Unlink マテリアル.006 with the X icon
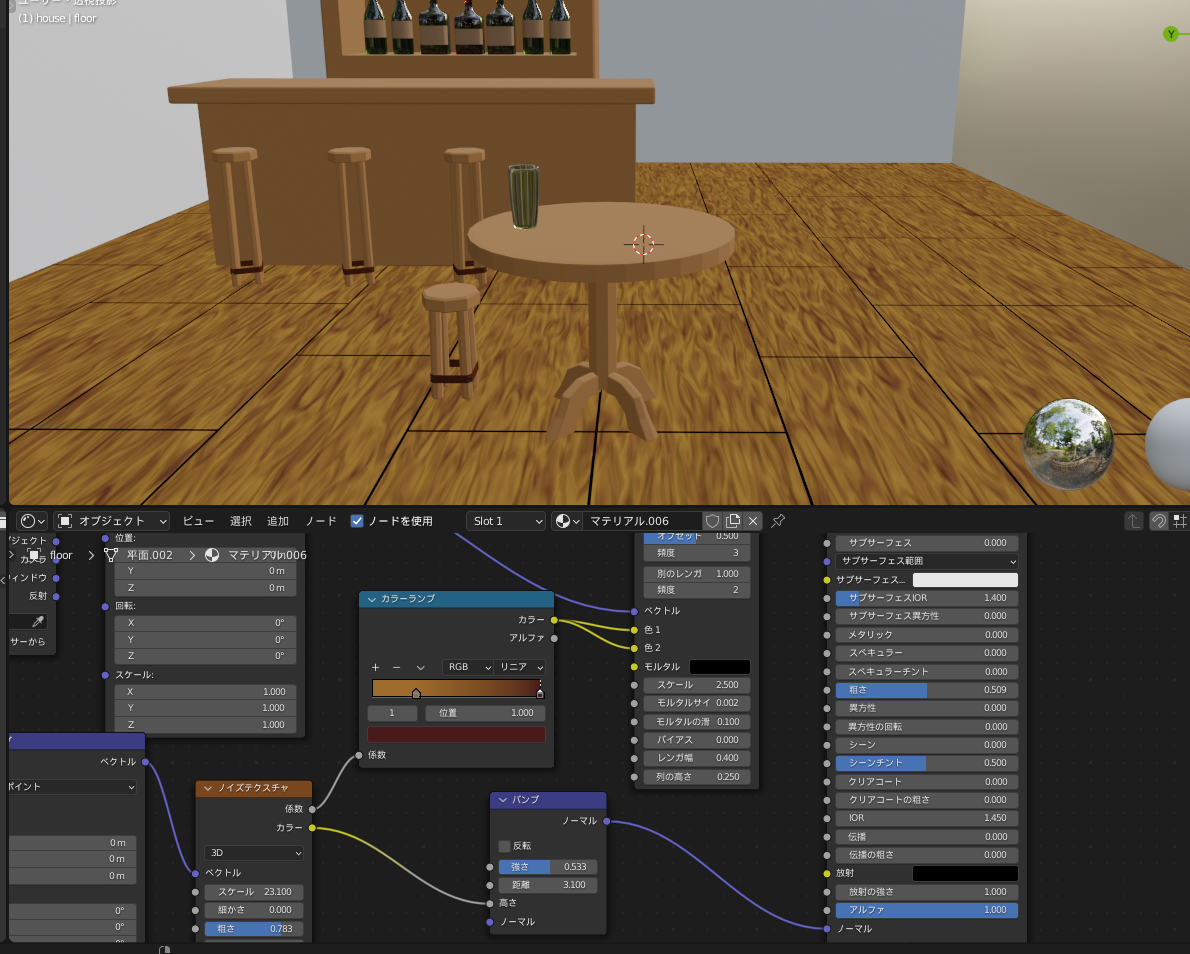 [753, 521]
